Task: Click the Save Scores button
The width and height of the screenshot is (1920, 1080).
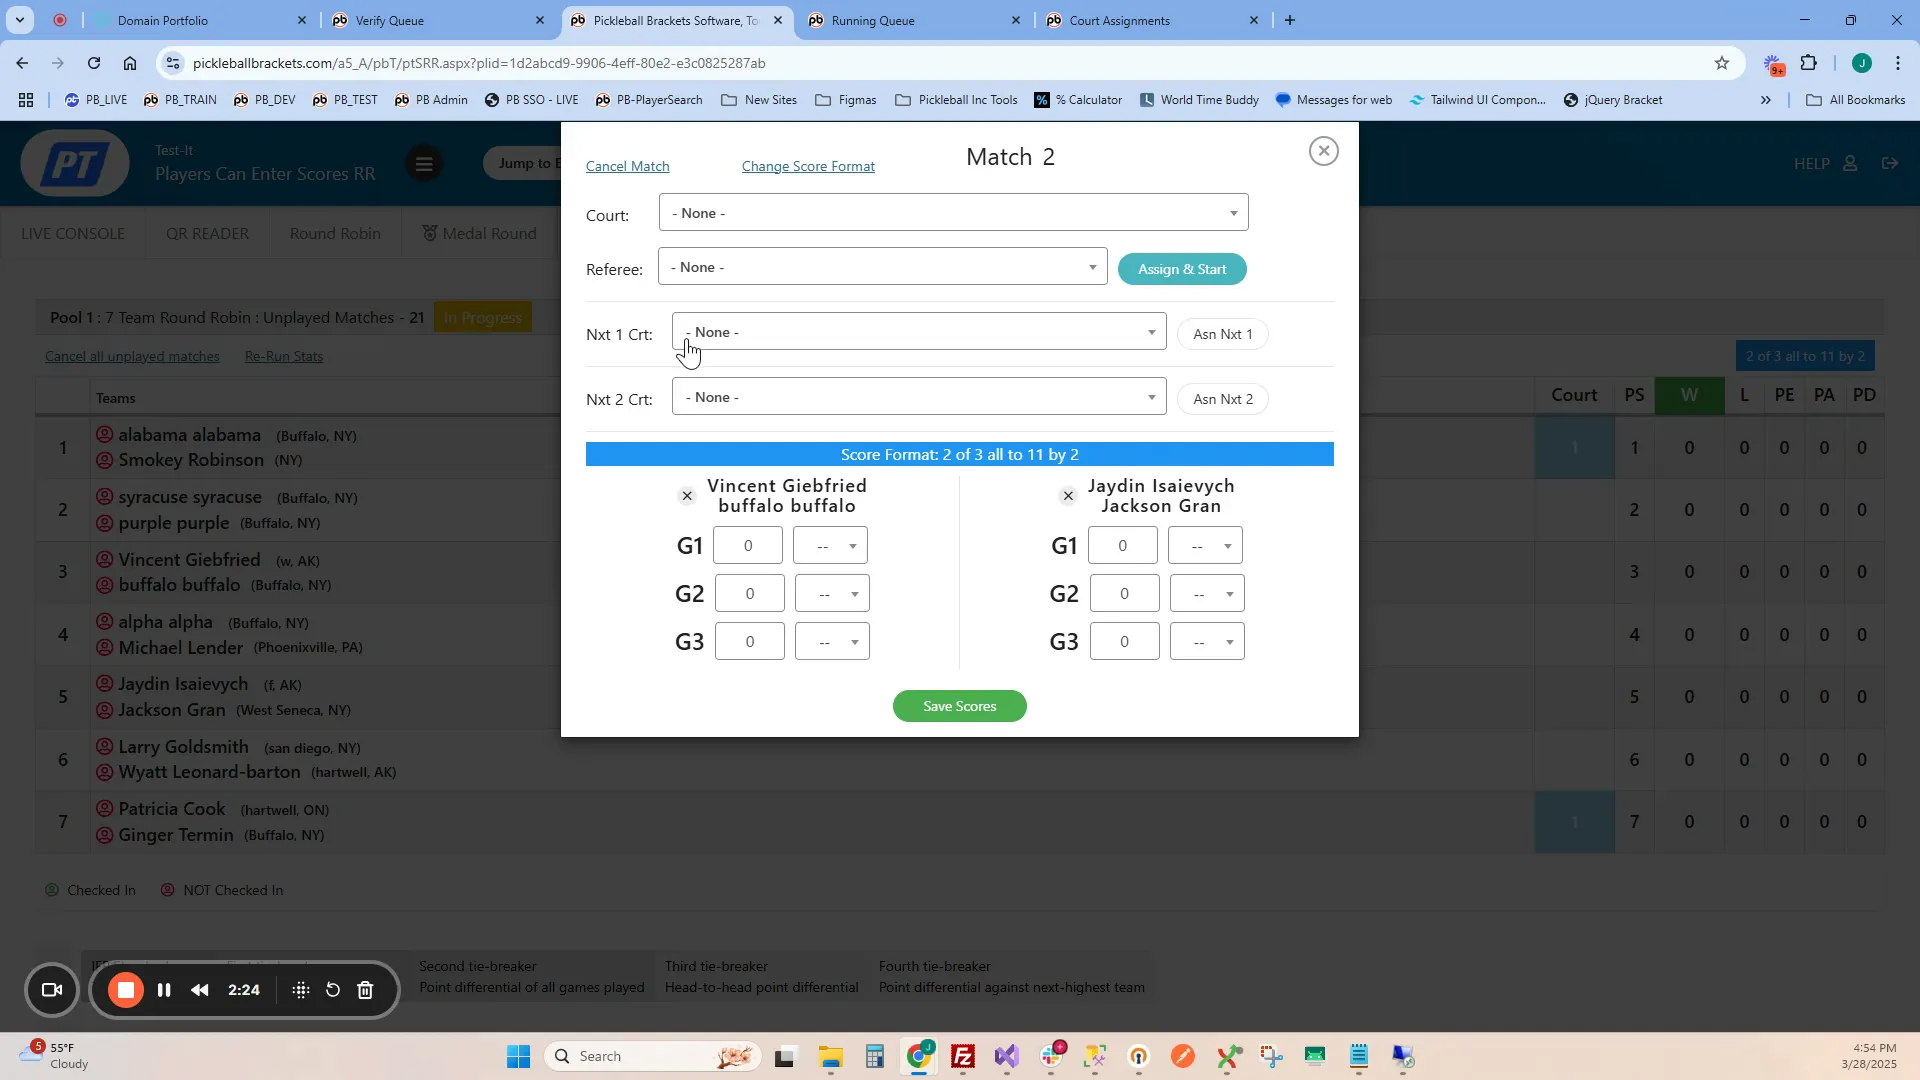Action: click(959, 706)
